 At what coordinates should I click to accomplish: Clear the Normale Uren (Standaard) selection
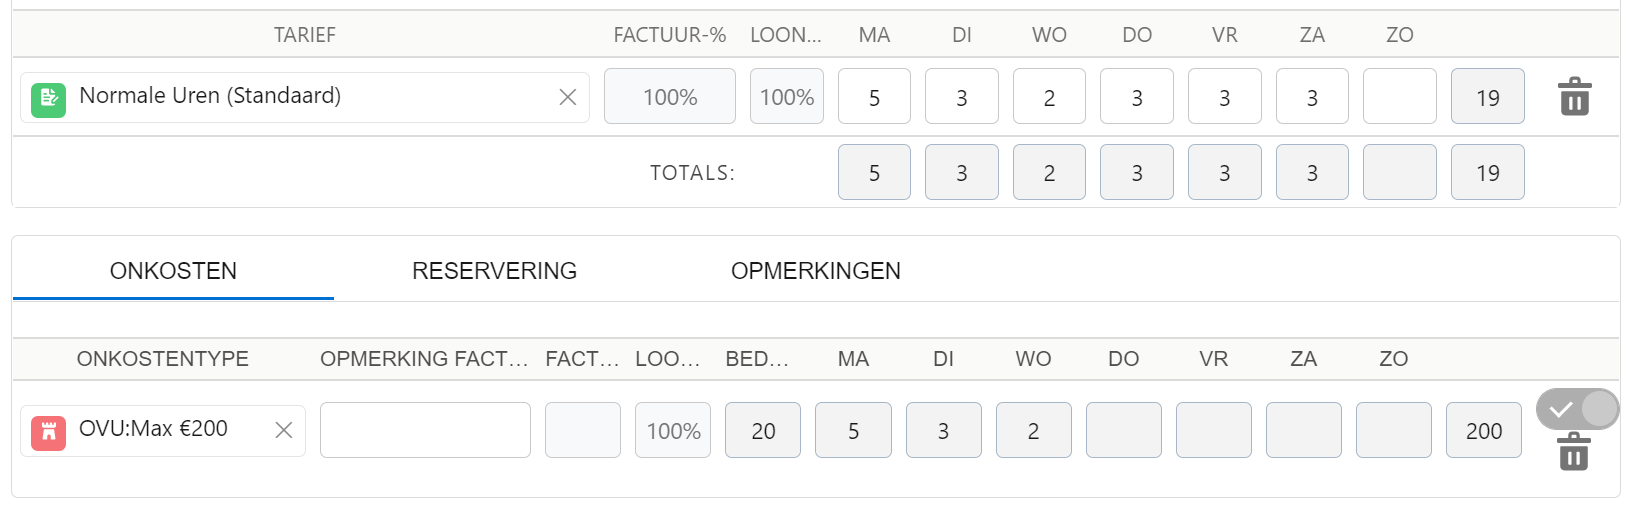(567, 97)
